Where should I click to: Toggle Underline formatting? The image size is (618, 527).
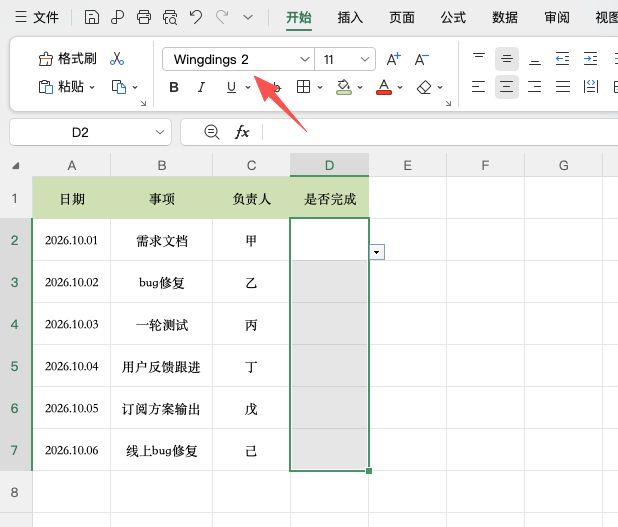[231, 87]
